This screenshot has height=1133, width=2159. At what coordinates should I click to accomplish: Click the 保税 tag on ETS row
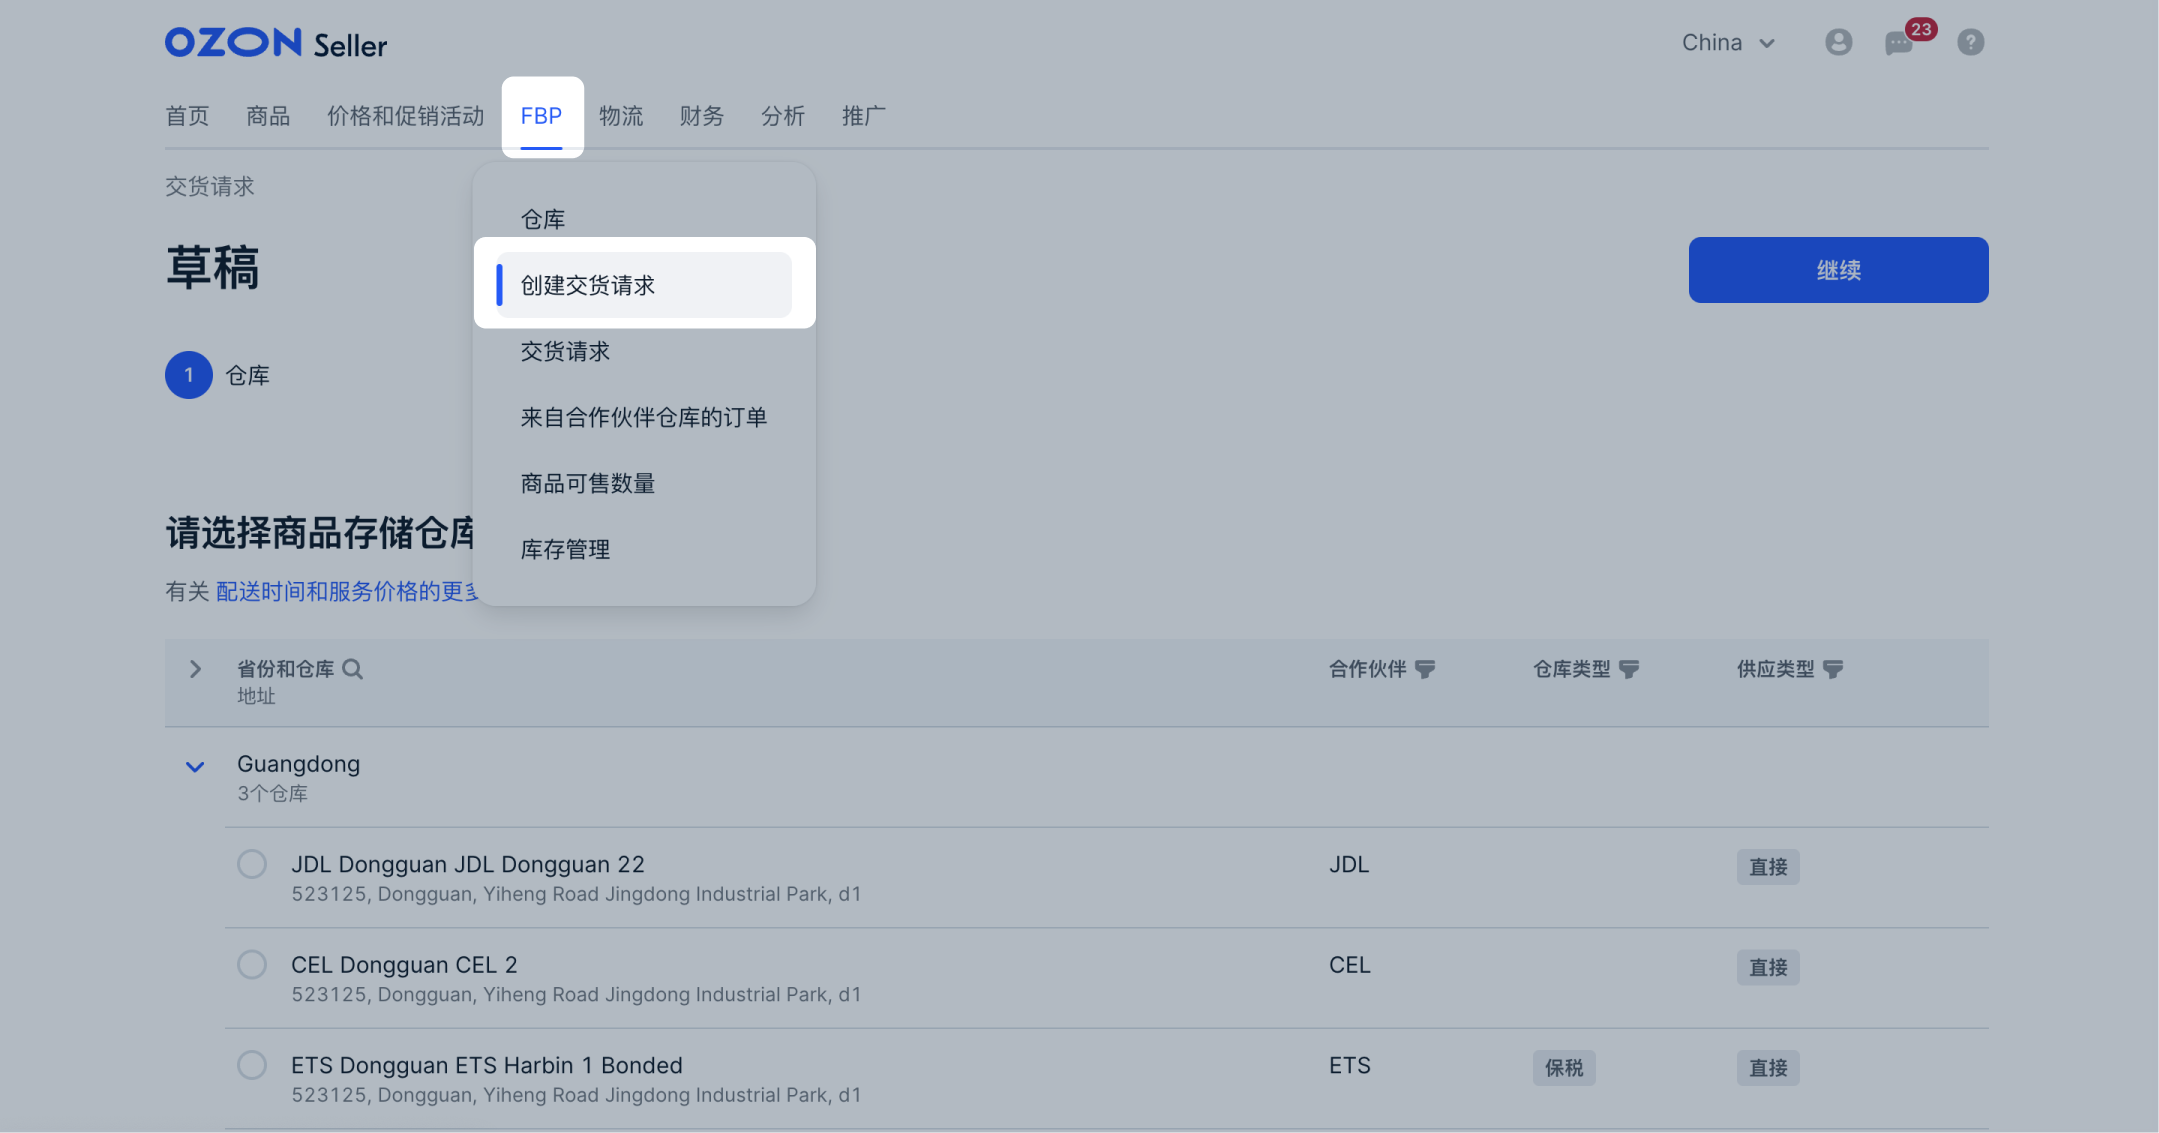click(x=1564, y=1068)
